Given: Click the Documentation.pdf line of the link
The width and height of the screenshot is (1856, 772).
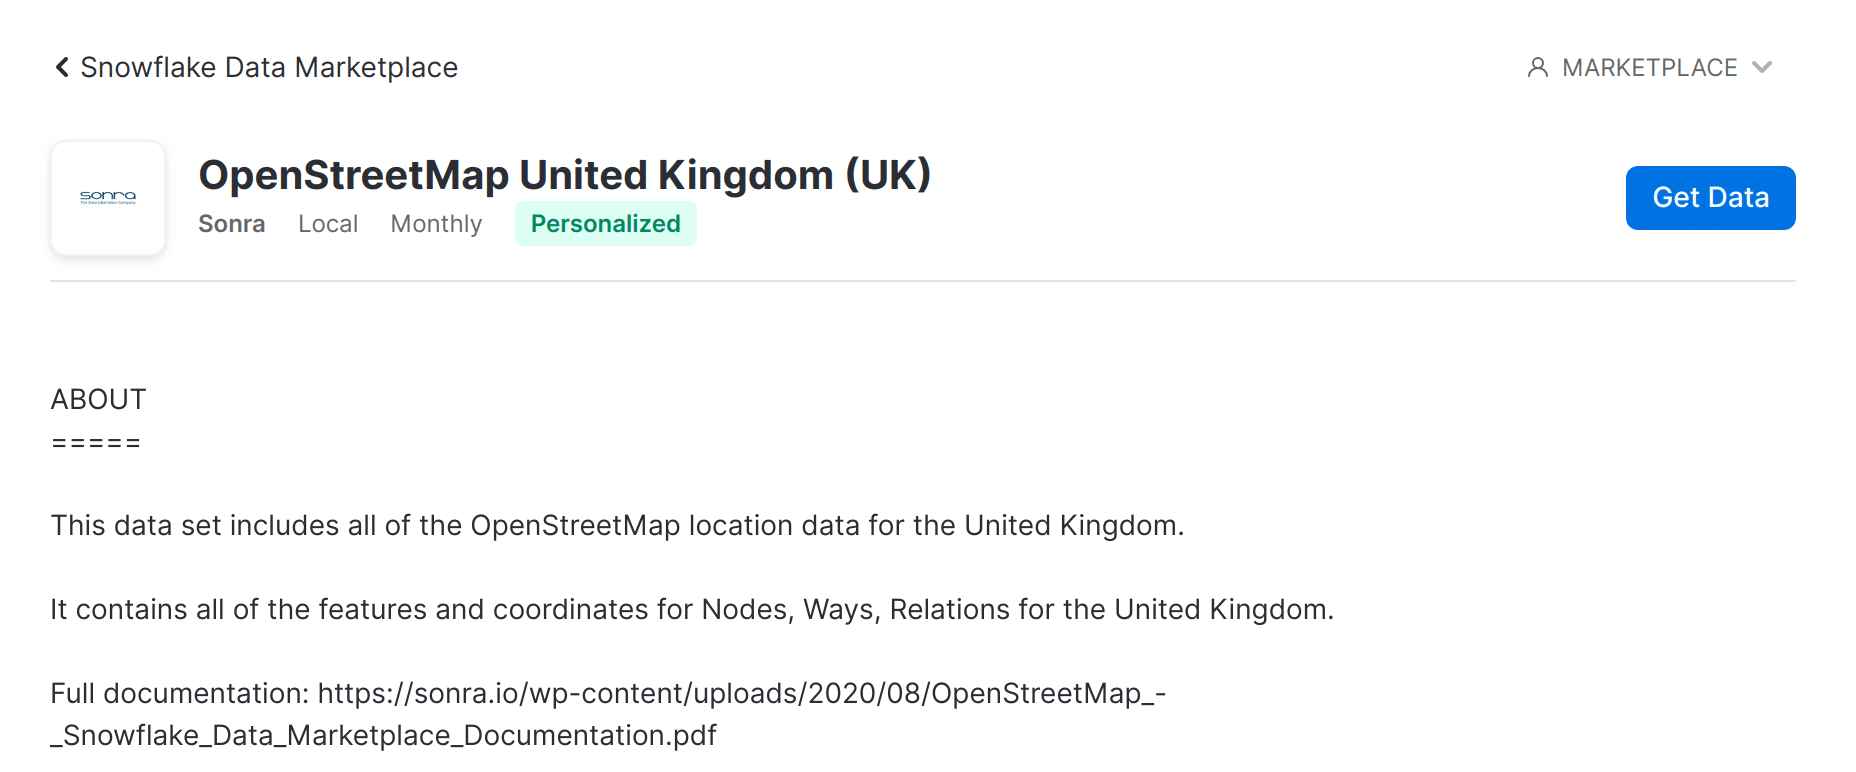Looking at the screenshot, I should tap(384, 736).
